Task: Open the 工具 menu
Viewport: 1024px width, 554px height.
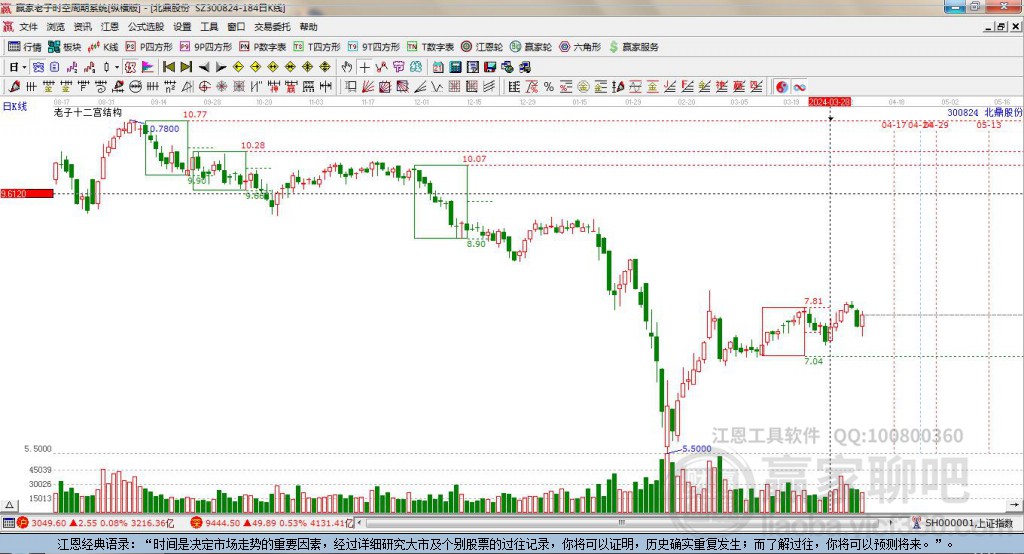Action: point(209,27)
